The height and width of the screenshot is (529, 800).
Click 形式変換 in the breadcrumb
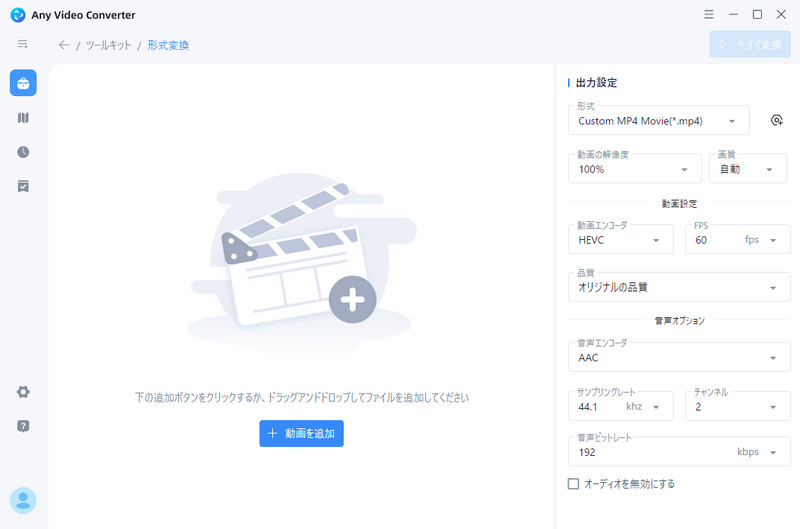point(168,45)
